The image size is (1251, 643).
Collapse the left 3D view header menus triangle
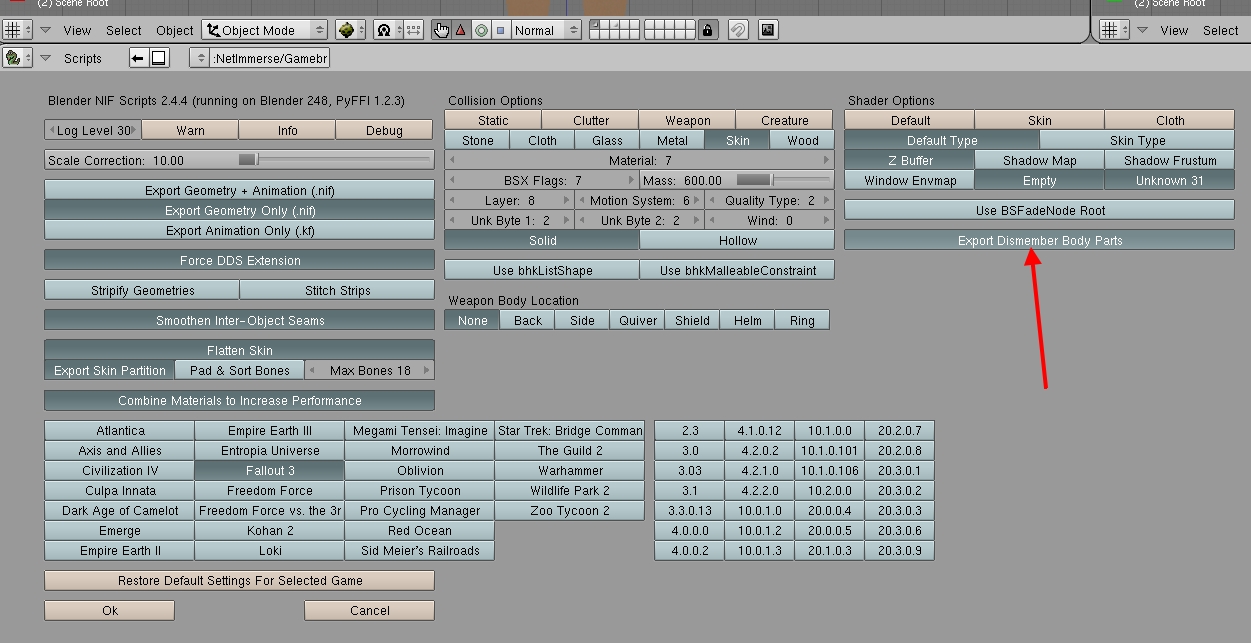coord(46,30)
